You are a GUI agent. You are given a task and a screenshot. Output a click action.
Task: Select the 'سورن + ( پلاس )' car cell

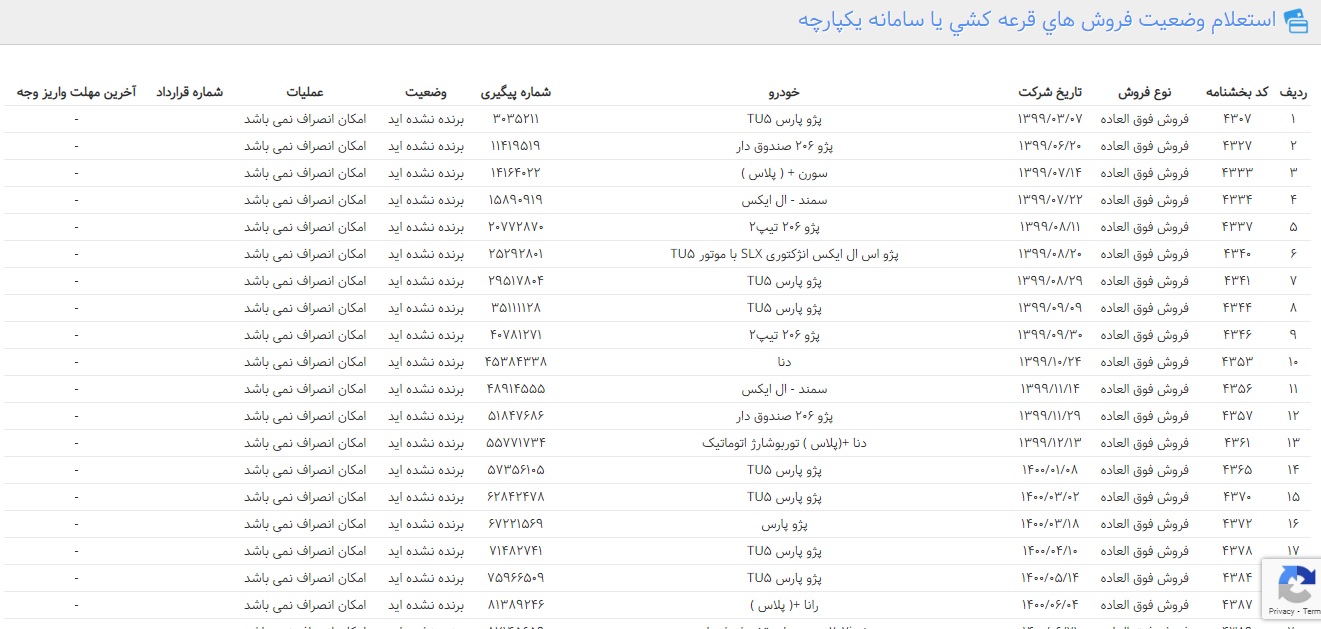pos(784,173)
